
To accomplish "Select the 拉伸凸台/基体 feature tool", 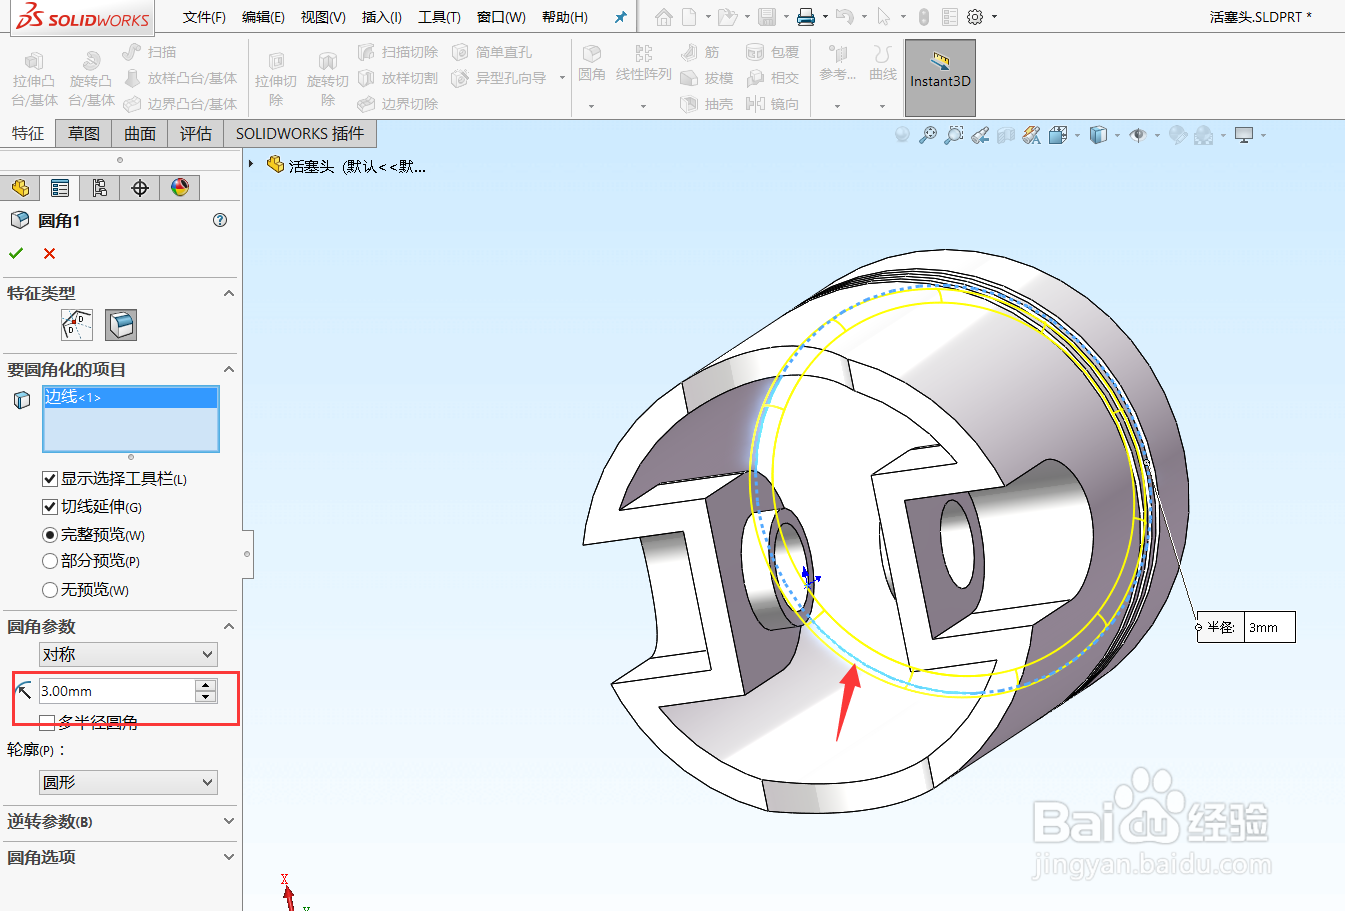I will point(34,77).
